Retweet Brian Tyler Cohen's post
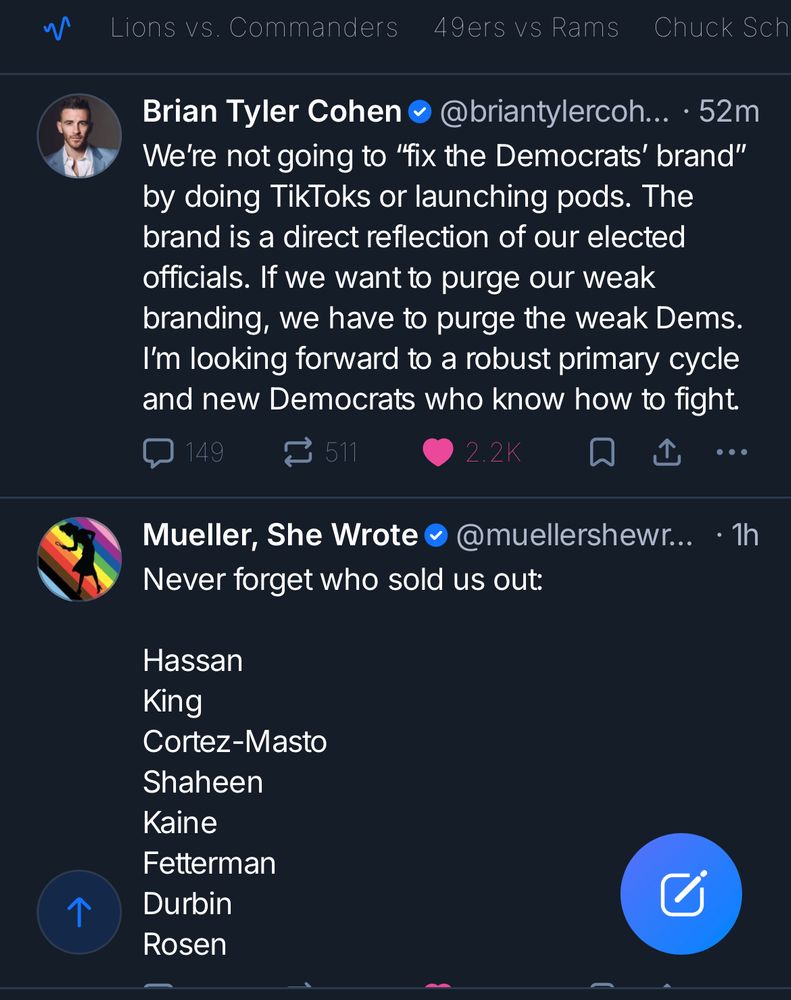Image resolution: width=791 pixels, height=1000 pixels. pos(298,453)
